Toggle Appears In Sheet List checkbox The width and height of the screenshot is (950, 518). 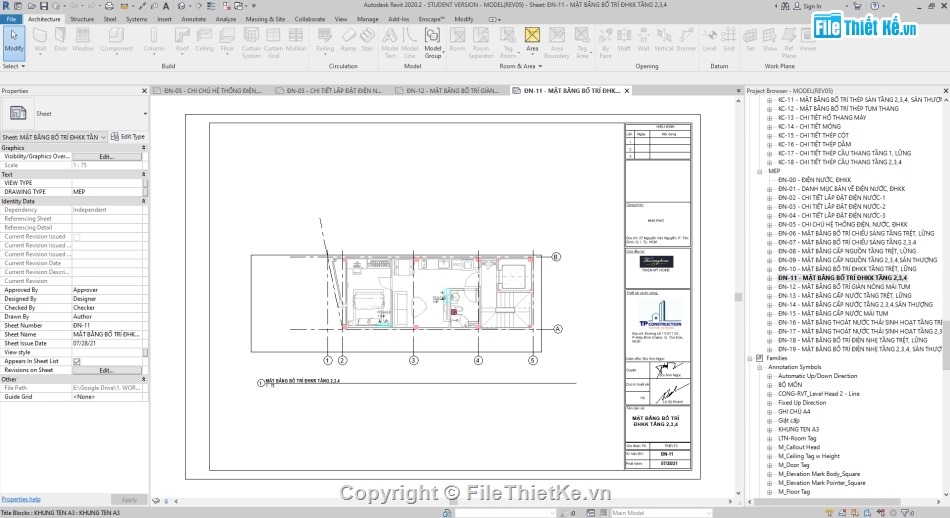pyautogui.click(x=77, y=361)
